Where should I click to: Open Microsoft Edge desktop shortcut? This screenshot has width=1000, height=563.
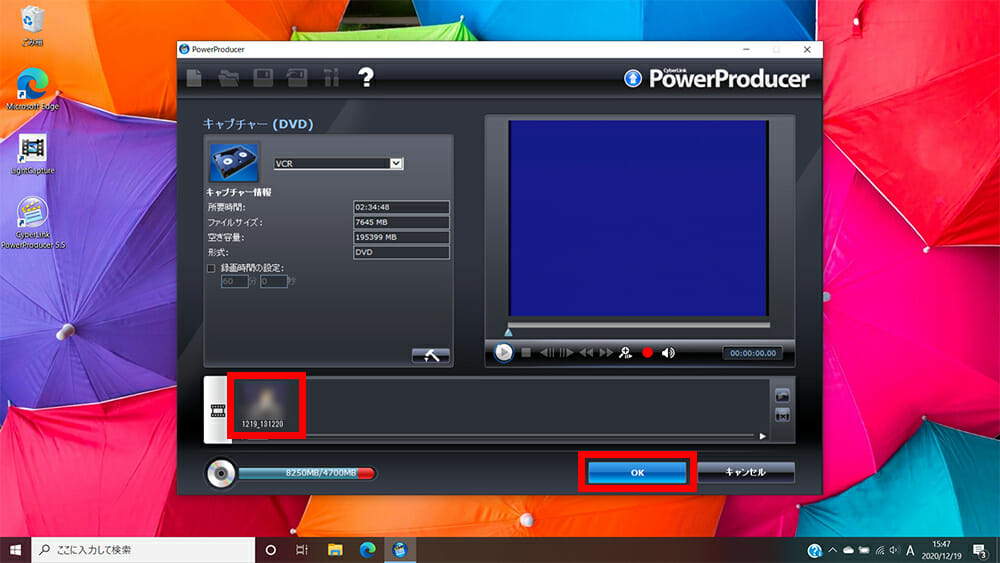(x=32, y=89)
